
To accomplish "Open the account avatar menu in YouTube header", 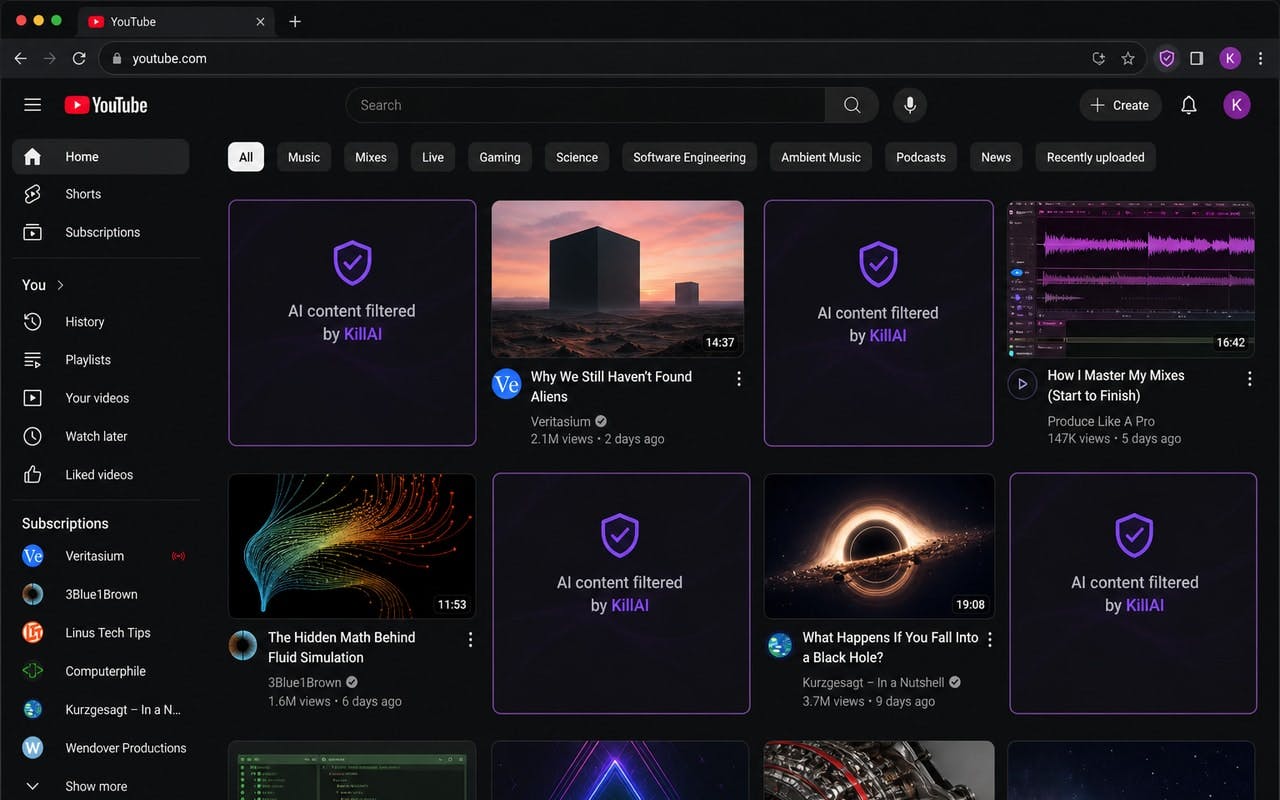I will tap(1237, 105).
